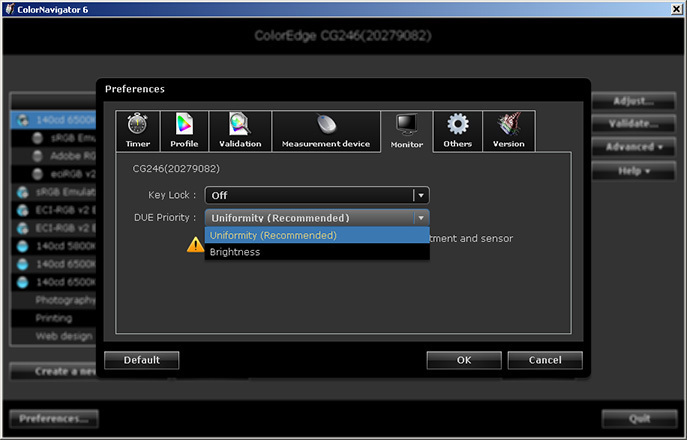Select the Photography entry in target list

53,300
